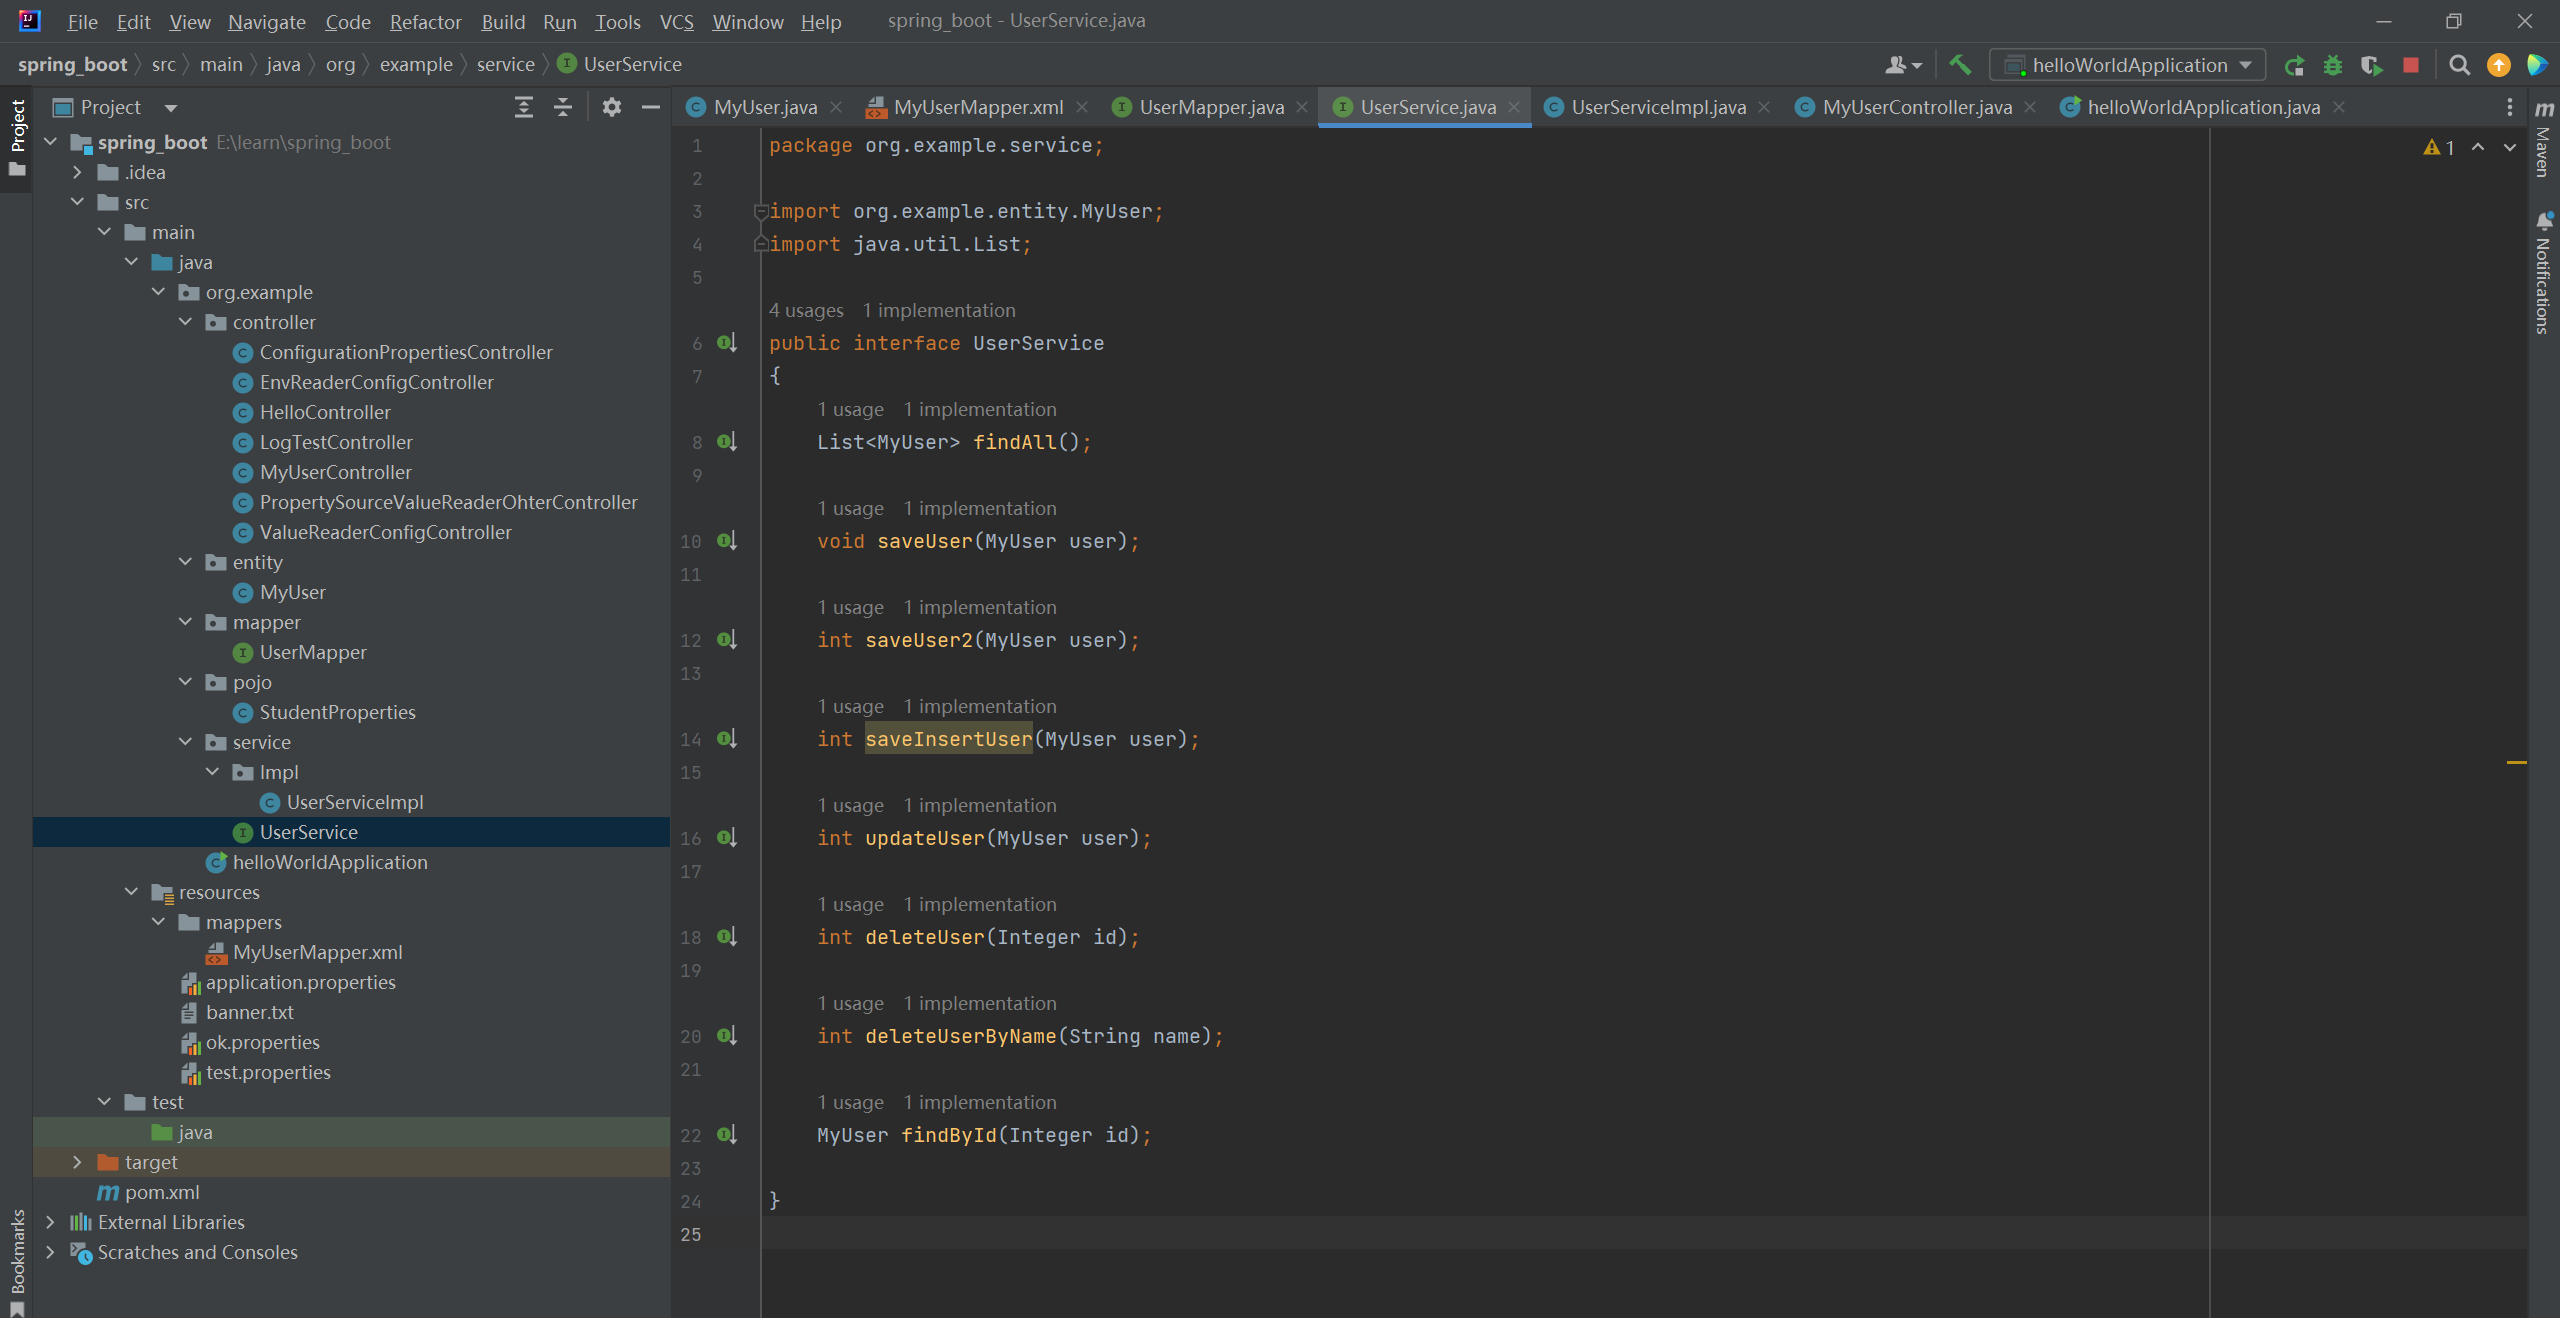Click the 4 usages hint
Image resolution: width=2560 pixels, height=1318 pixels.
click(805, 310)
